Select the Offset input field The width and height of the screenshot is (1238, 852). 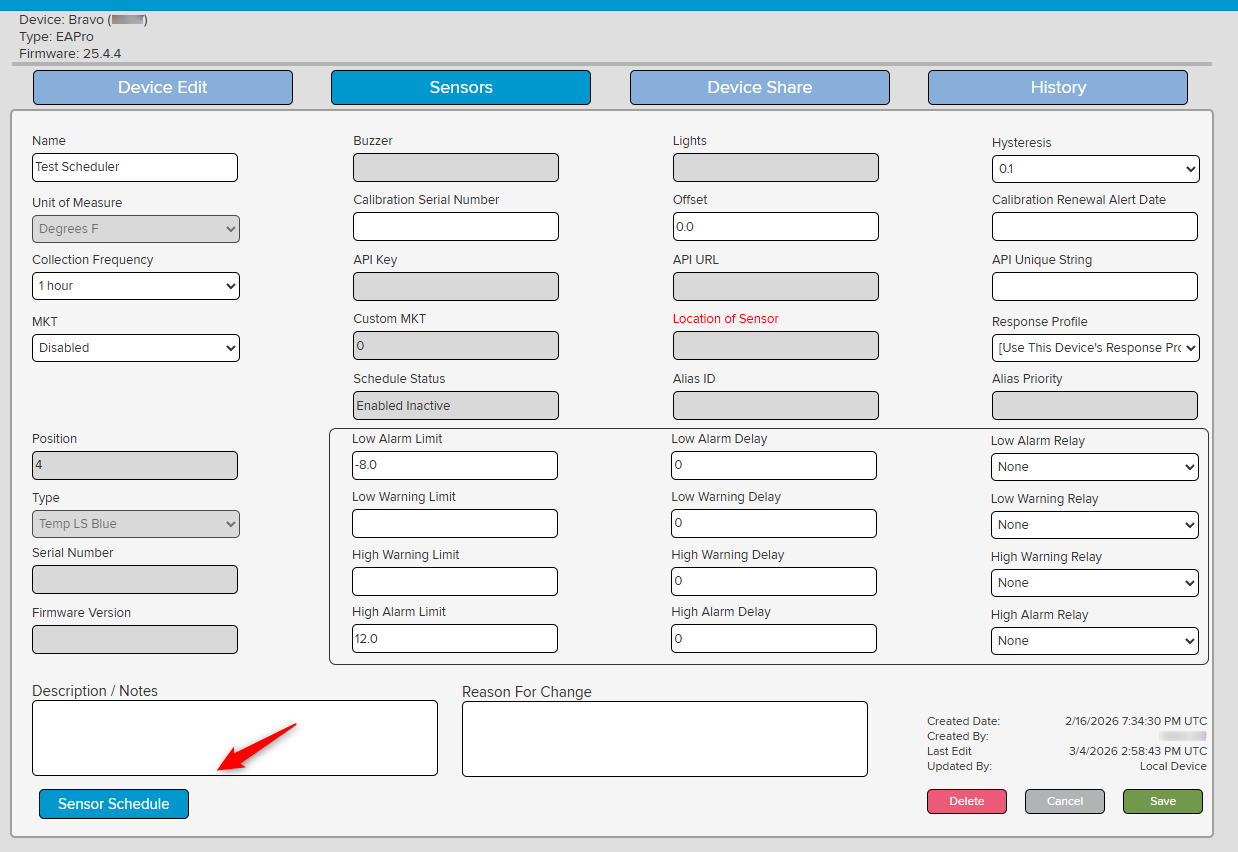click(x=775, y=227)
